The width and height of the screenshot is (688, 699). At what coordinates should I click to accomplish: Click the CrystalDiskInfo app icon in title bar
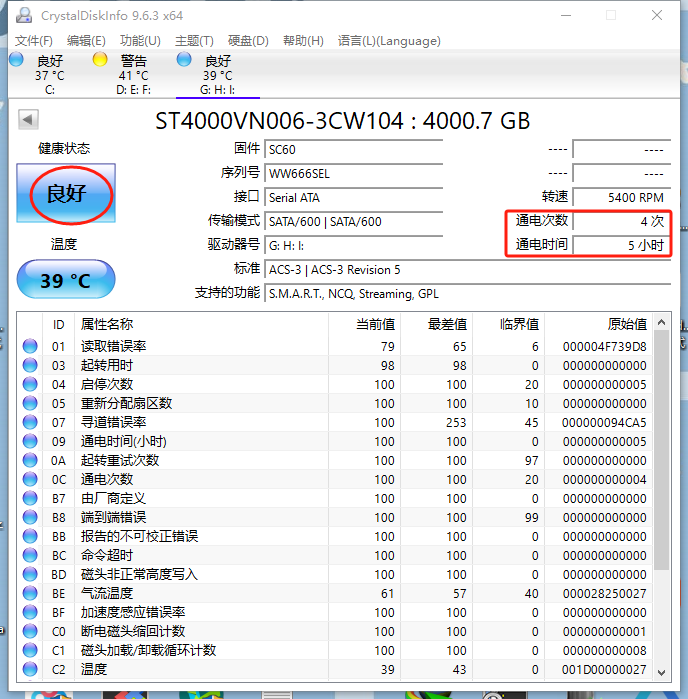24,16
